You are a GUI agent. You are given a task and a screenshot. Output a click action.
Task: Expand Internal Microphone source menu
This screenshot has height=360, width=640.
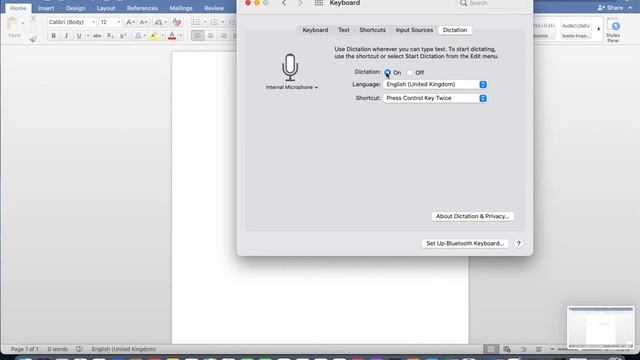[292, 87]
